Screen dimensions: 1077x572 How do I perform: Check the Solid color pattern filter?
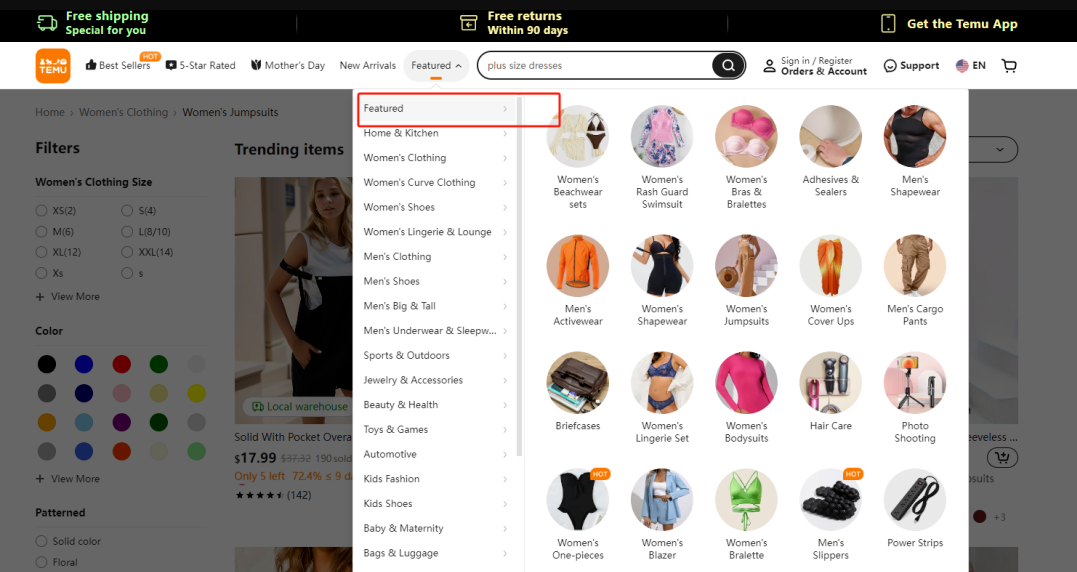41,541
